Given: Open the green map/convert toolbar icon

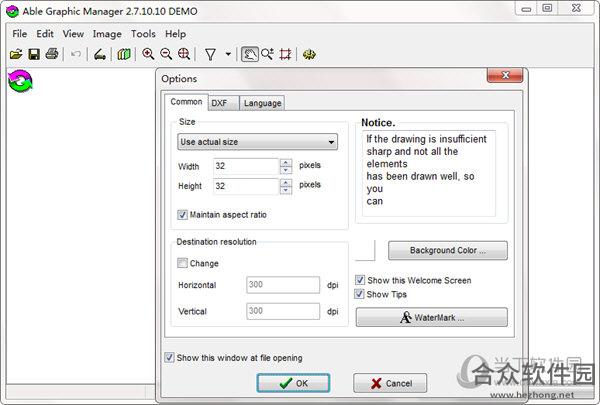Looking at the screenshot, I should pyautogui.click(x=124, y=54).
